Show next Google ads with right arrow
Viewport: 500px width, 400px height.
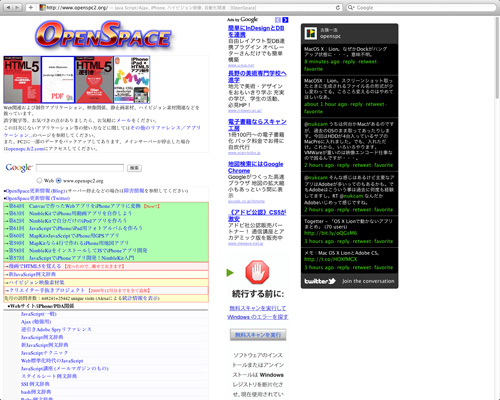[x=285, y=20]
